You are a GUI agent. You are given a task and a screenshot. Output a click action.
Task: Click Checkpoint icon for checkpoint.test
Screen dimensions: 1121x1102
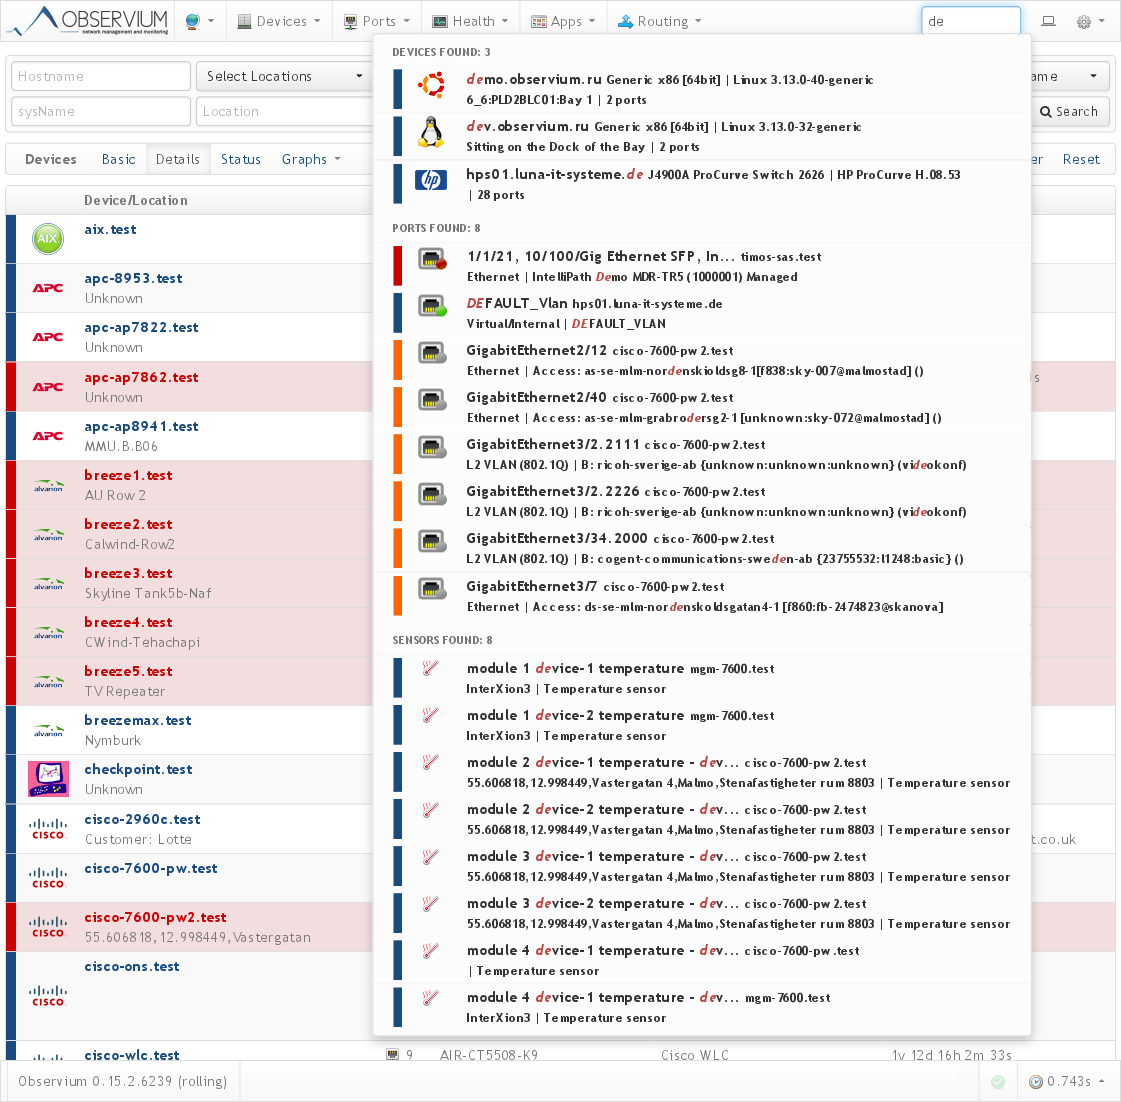pyautogui.click(x=48, y=779)
